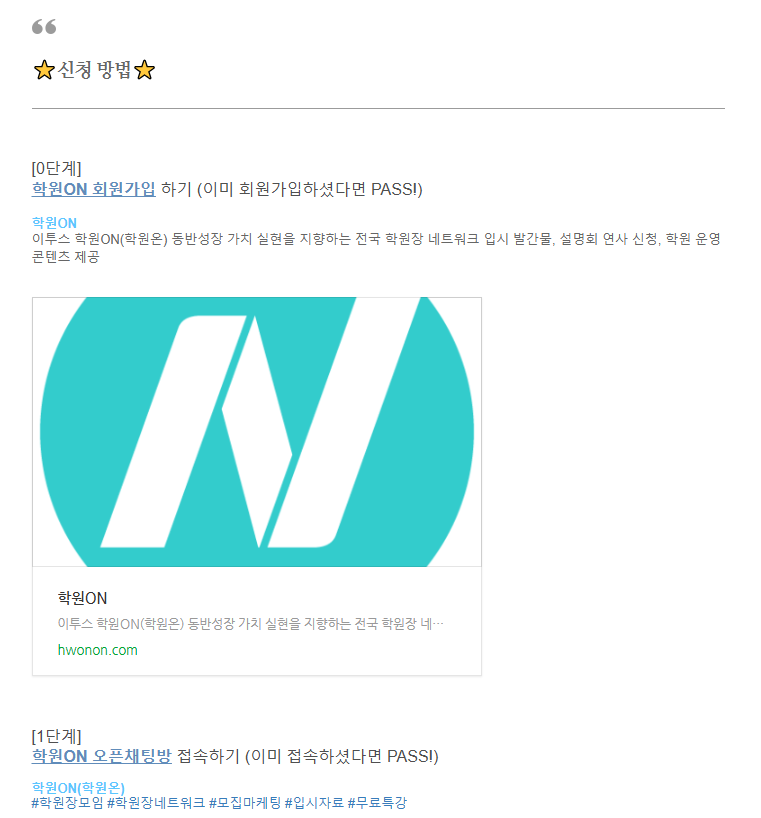Click the 학원ON title in link card
The height and width of the screenshot is (818, 761).
click(82, 598)
